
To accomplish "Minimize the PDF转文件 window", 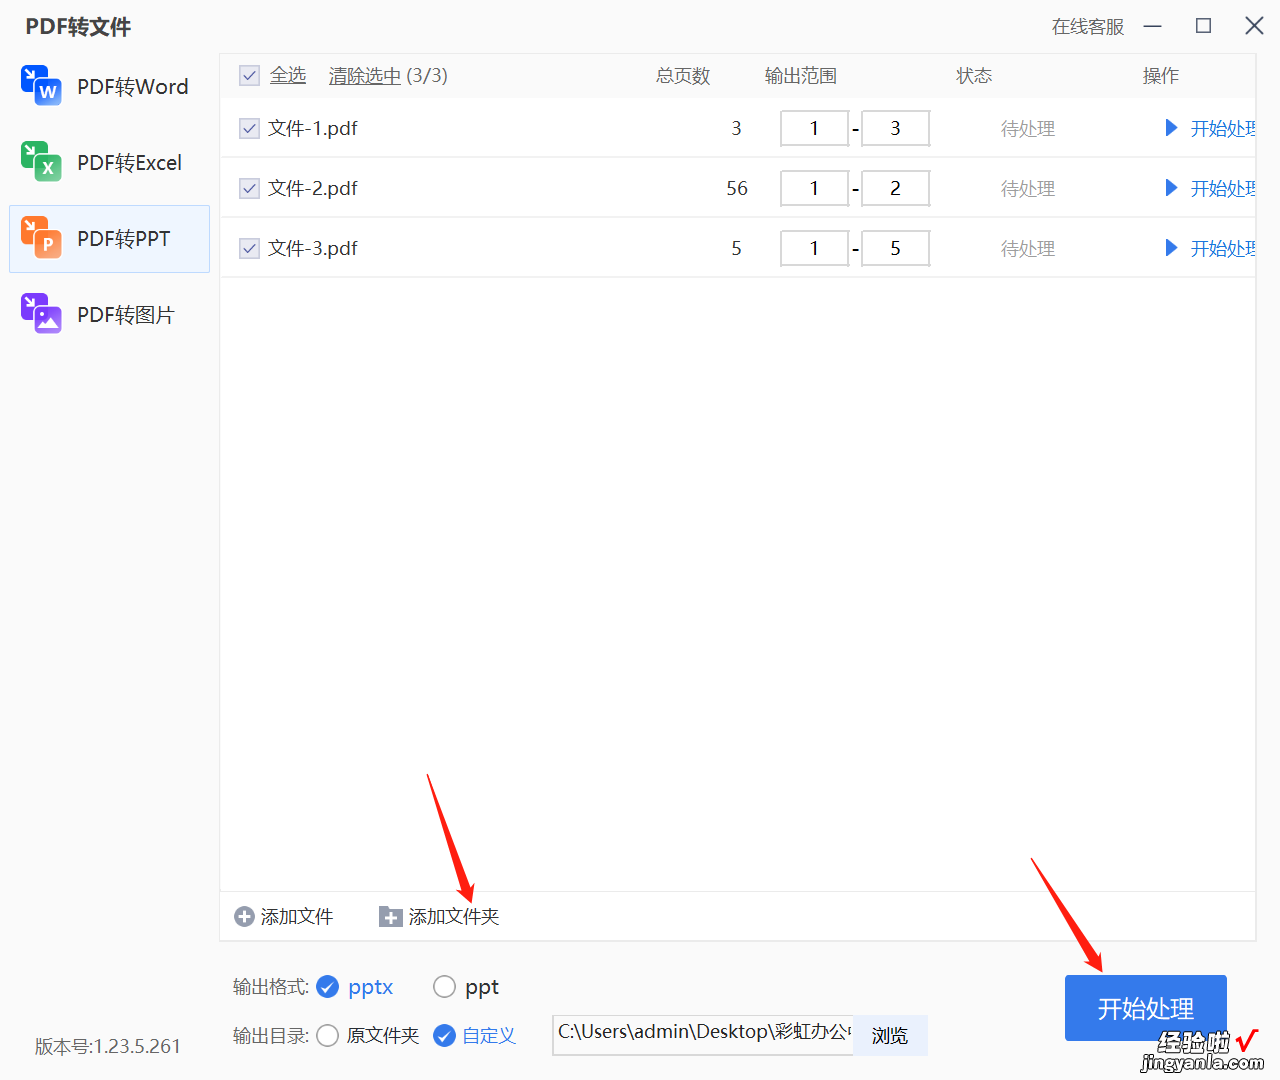I will pyautogui.click(x=1153, y=26).
